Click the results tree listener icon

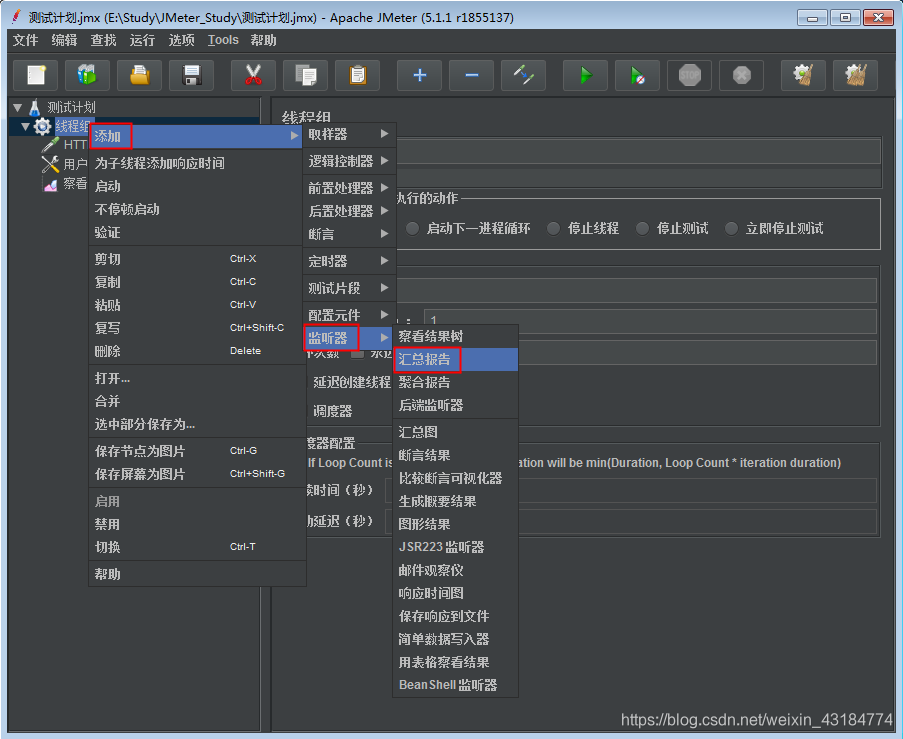51,184
